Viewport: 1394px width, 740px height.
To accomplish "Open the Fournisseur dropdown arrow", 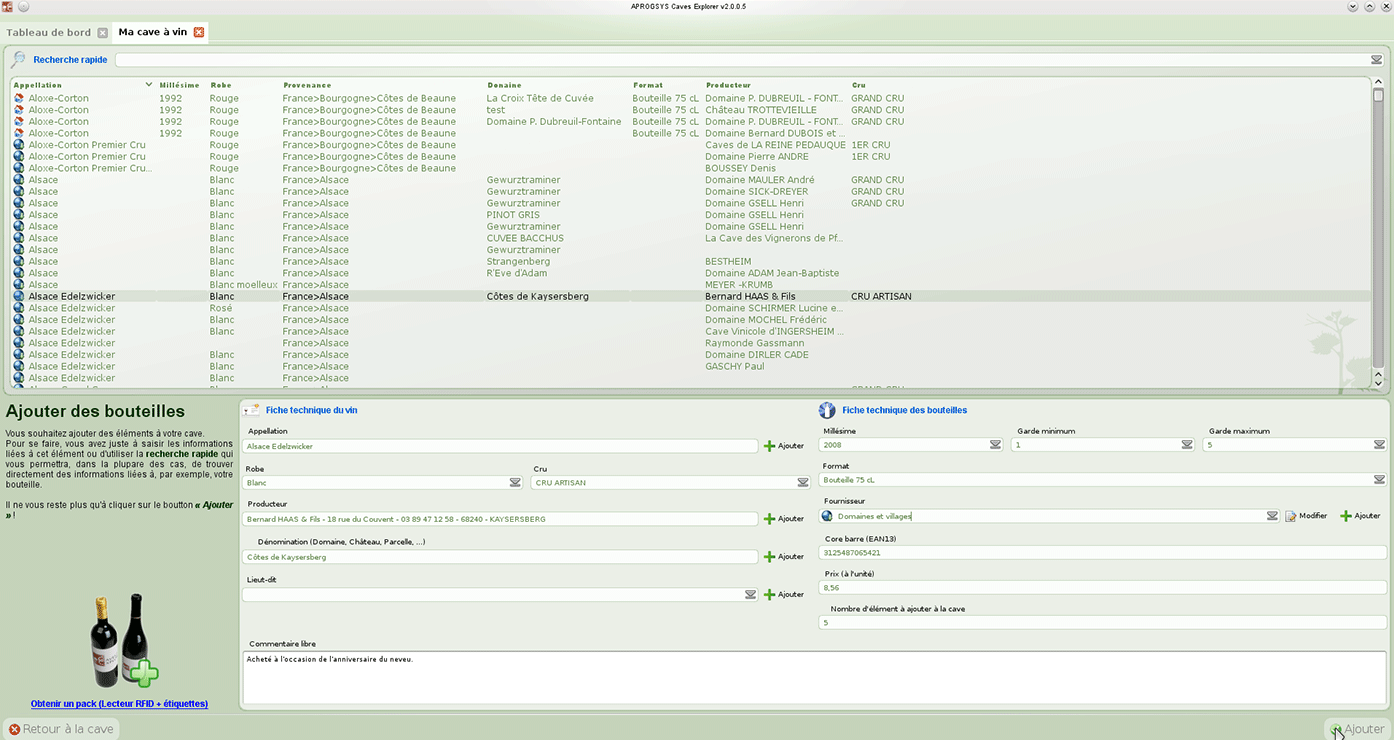I will (1272, 517).
